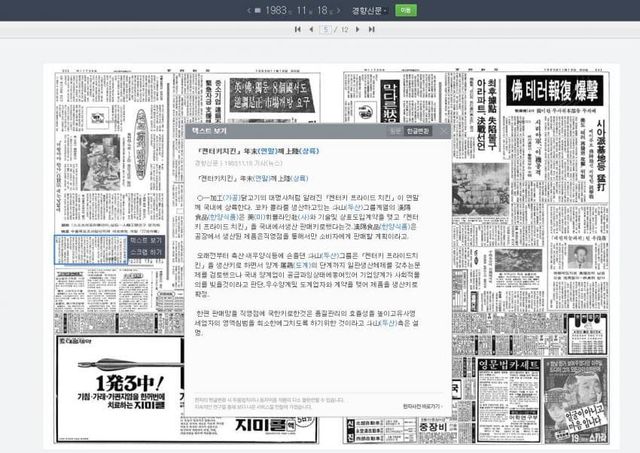The width and height of the screenshot is (640, 453).
Task: Jump to the first page
Action: (x=296, y=30)
